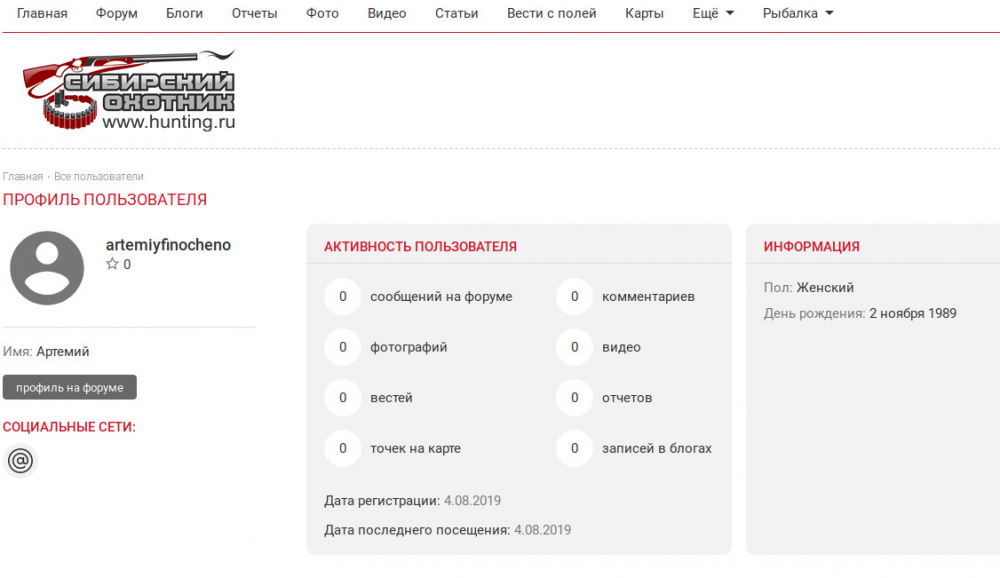This screenshot has width=1000, height=578.
Task: Open the Видео menu item
Action: 387,14
